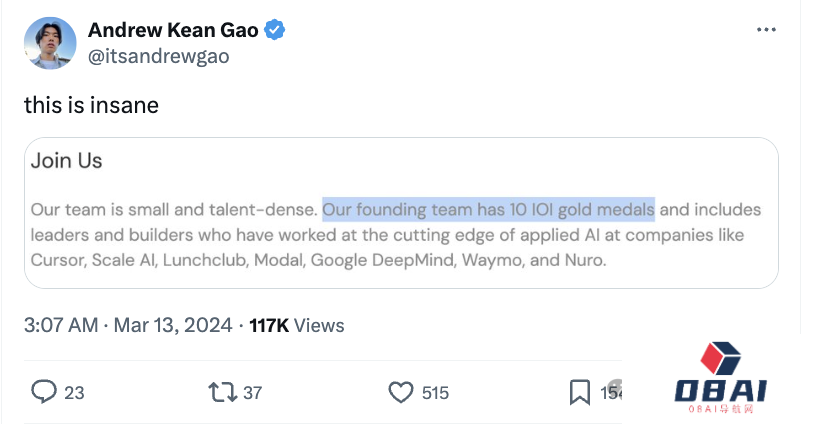The image size is (828, 424).
Task: Toggle the bookmark icon on the tweet
Action: click(x=579, y=392)
